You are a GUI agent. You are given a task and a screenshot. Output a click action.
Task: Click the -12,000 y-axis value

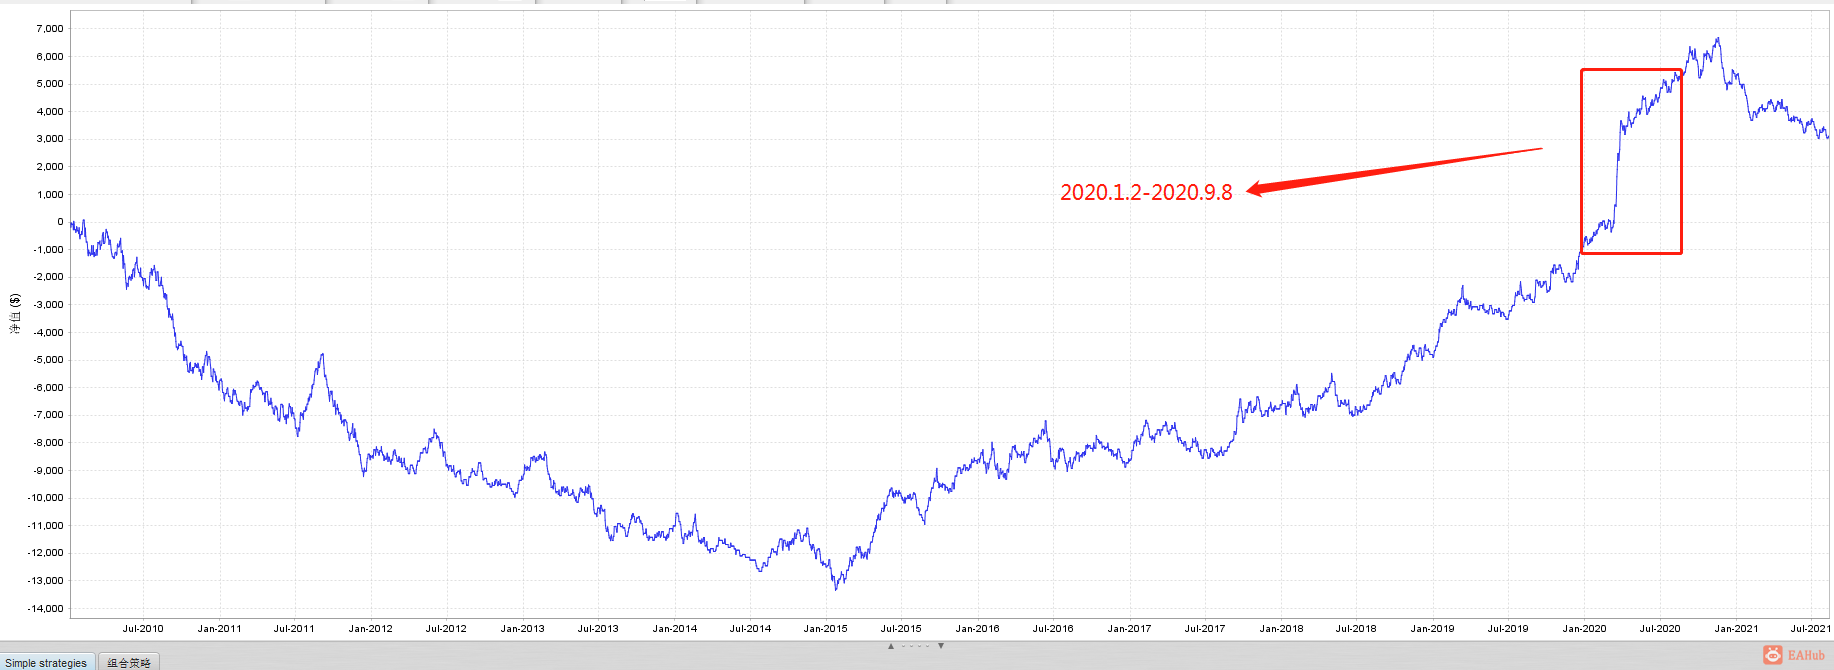[x=45, y=553]
